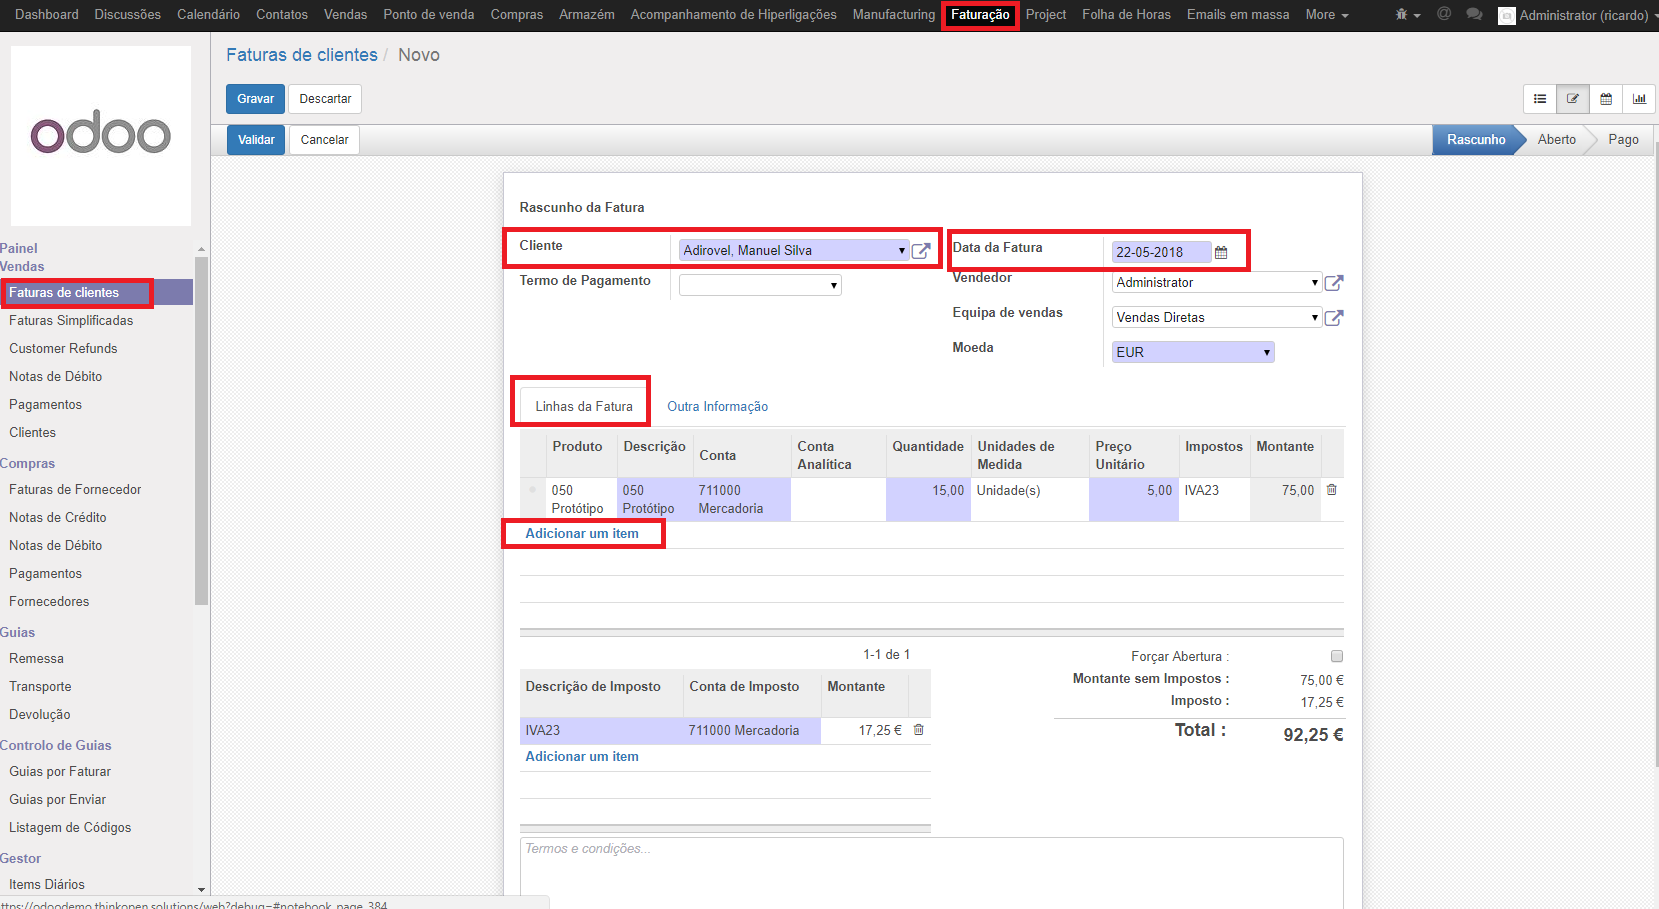Switch to calendar view icon

click(1606, 99)
